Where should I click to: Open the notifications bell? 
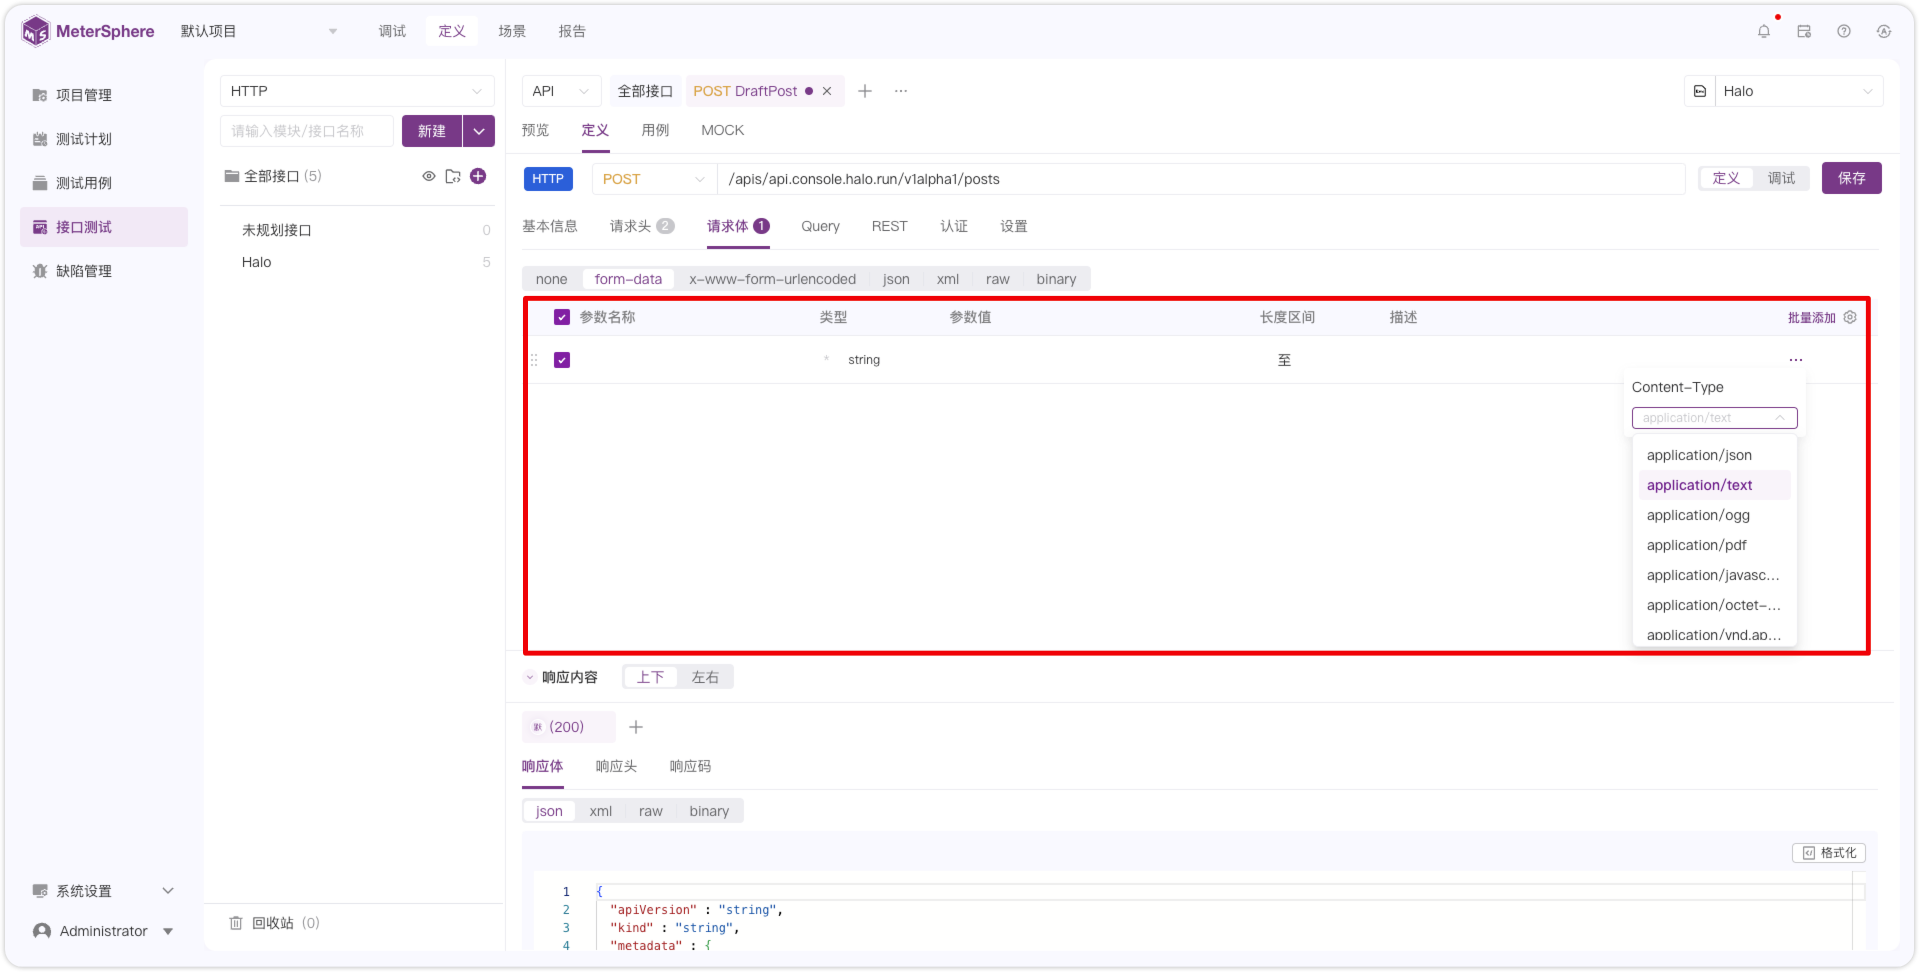pyautogui.click(x=1764, y=31)
